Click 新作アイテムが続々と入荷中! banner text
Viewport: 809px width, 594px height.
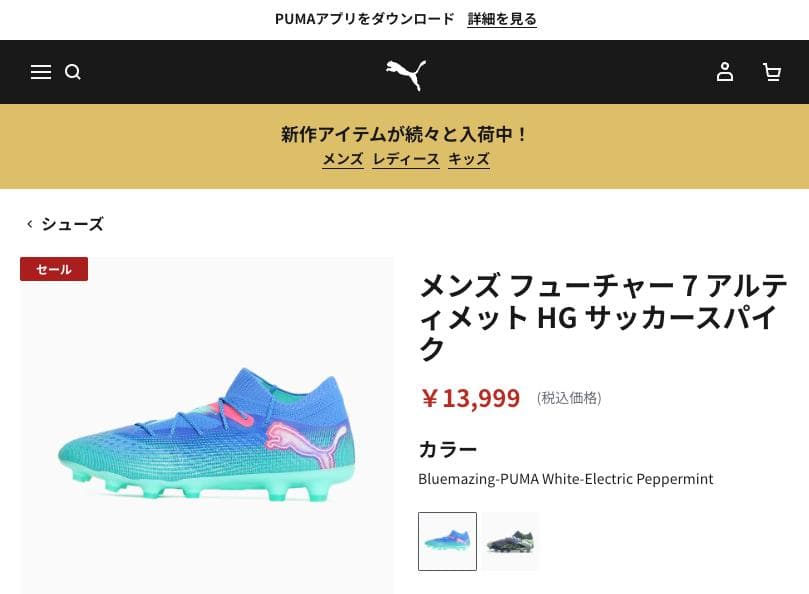pyautogui.click(x=404, y=133)
